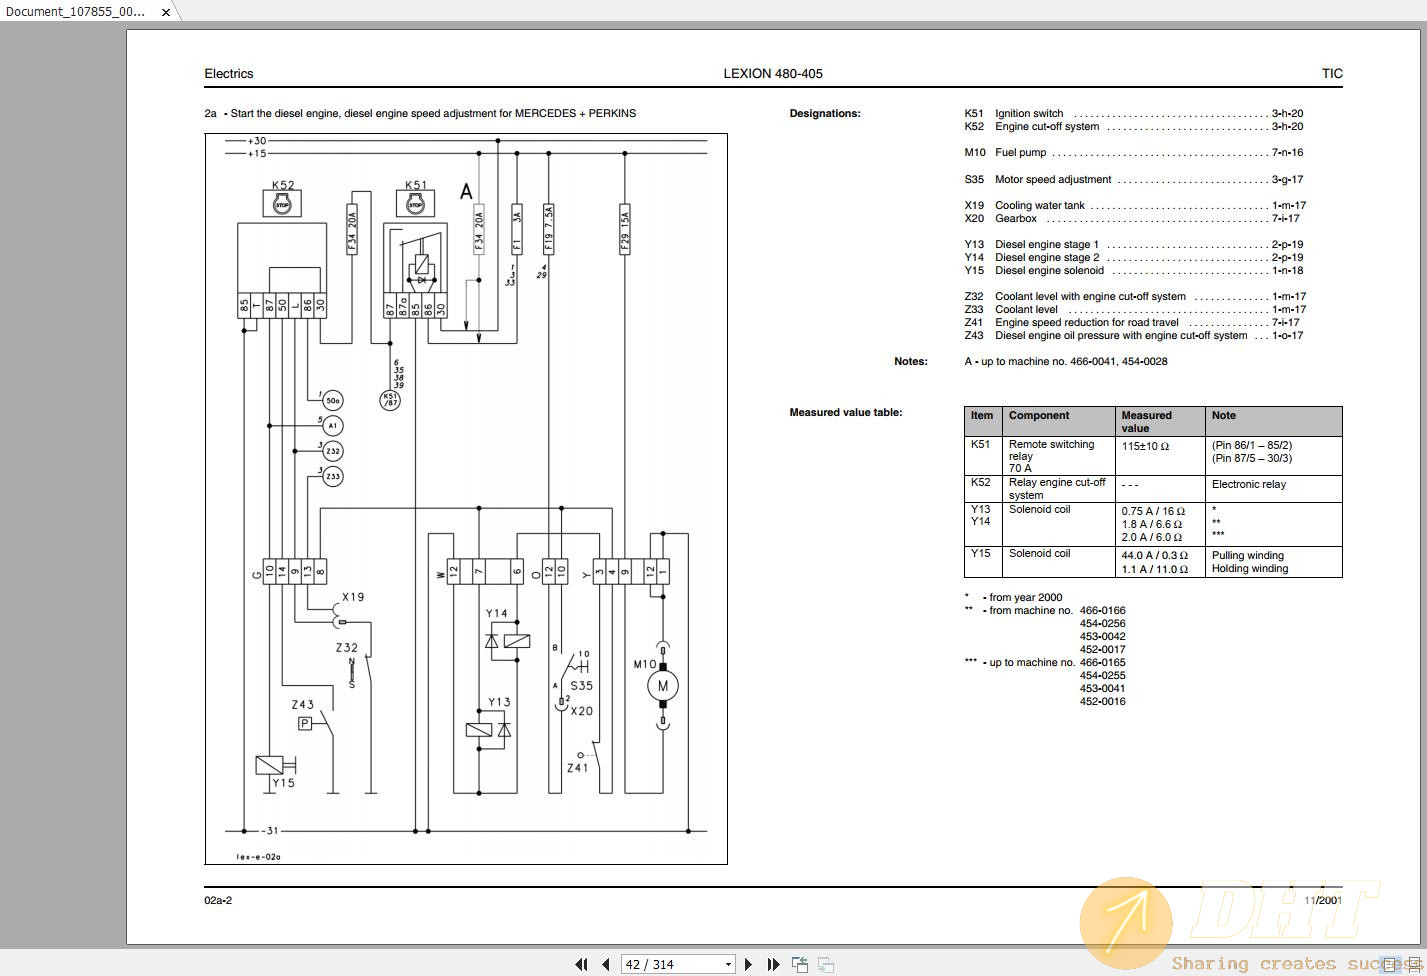Click 'Z33 Coolant level' line
Viewport: 1427px width, 976px height.
(1135, 310)
